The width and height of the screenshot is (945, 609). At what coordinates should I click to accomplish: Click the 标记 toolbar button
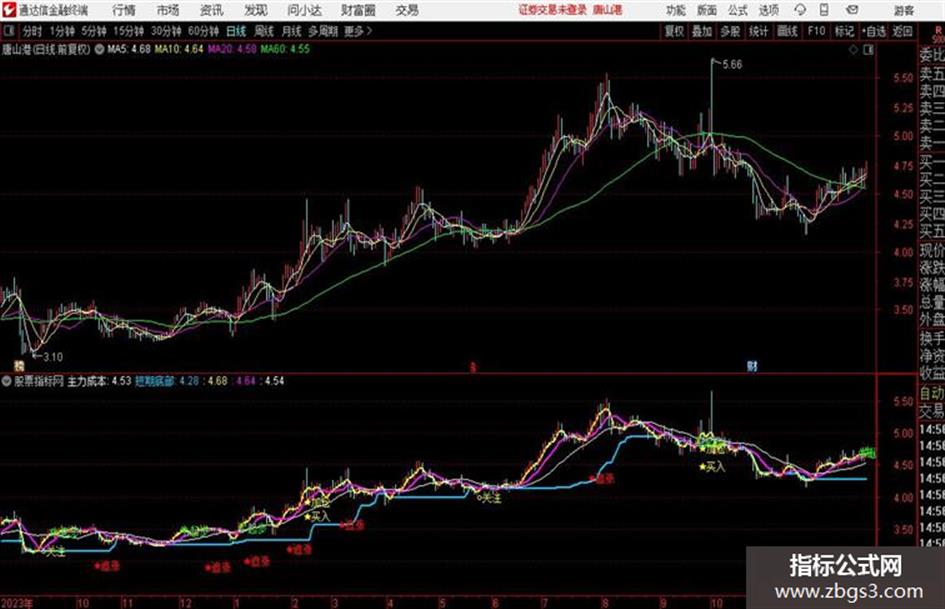pos(844,31)
